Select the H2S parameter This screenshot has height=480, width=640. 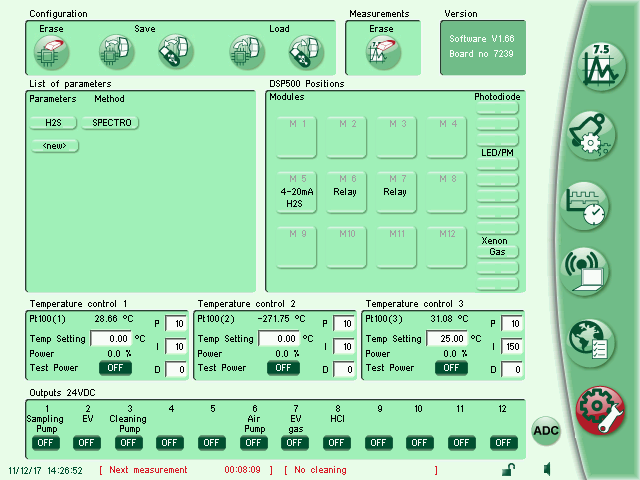pos(53,123)
